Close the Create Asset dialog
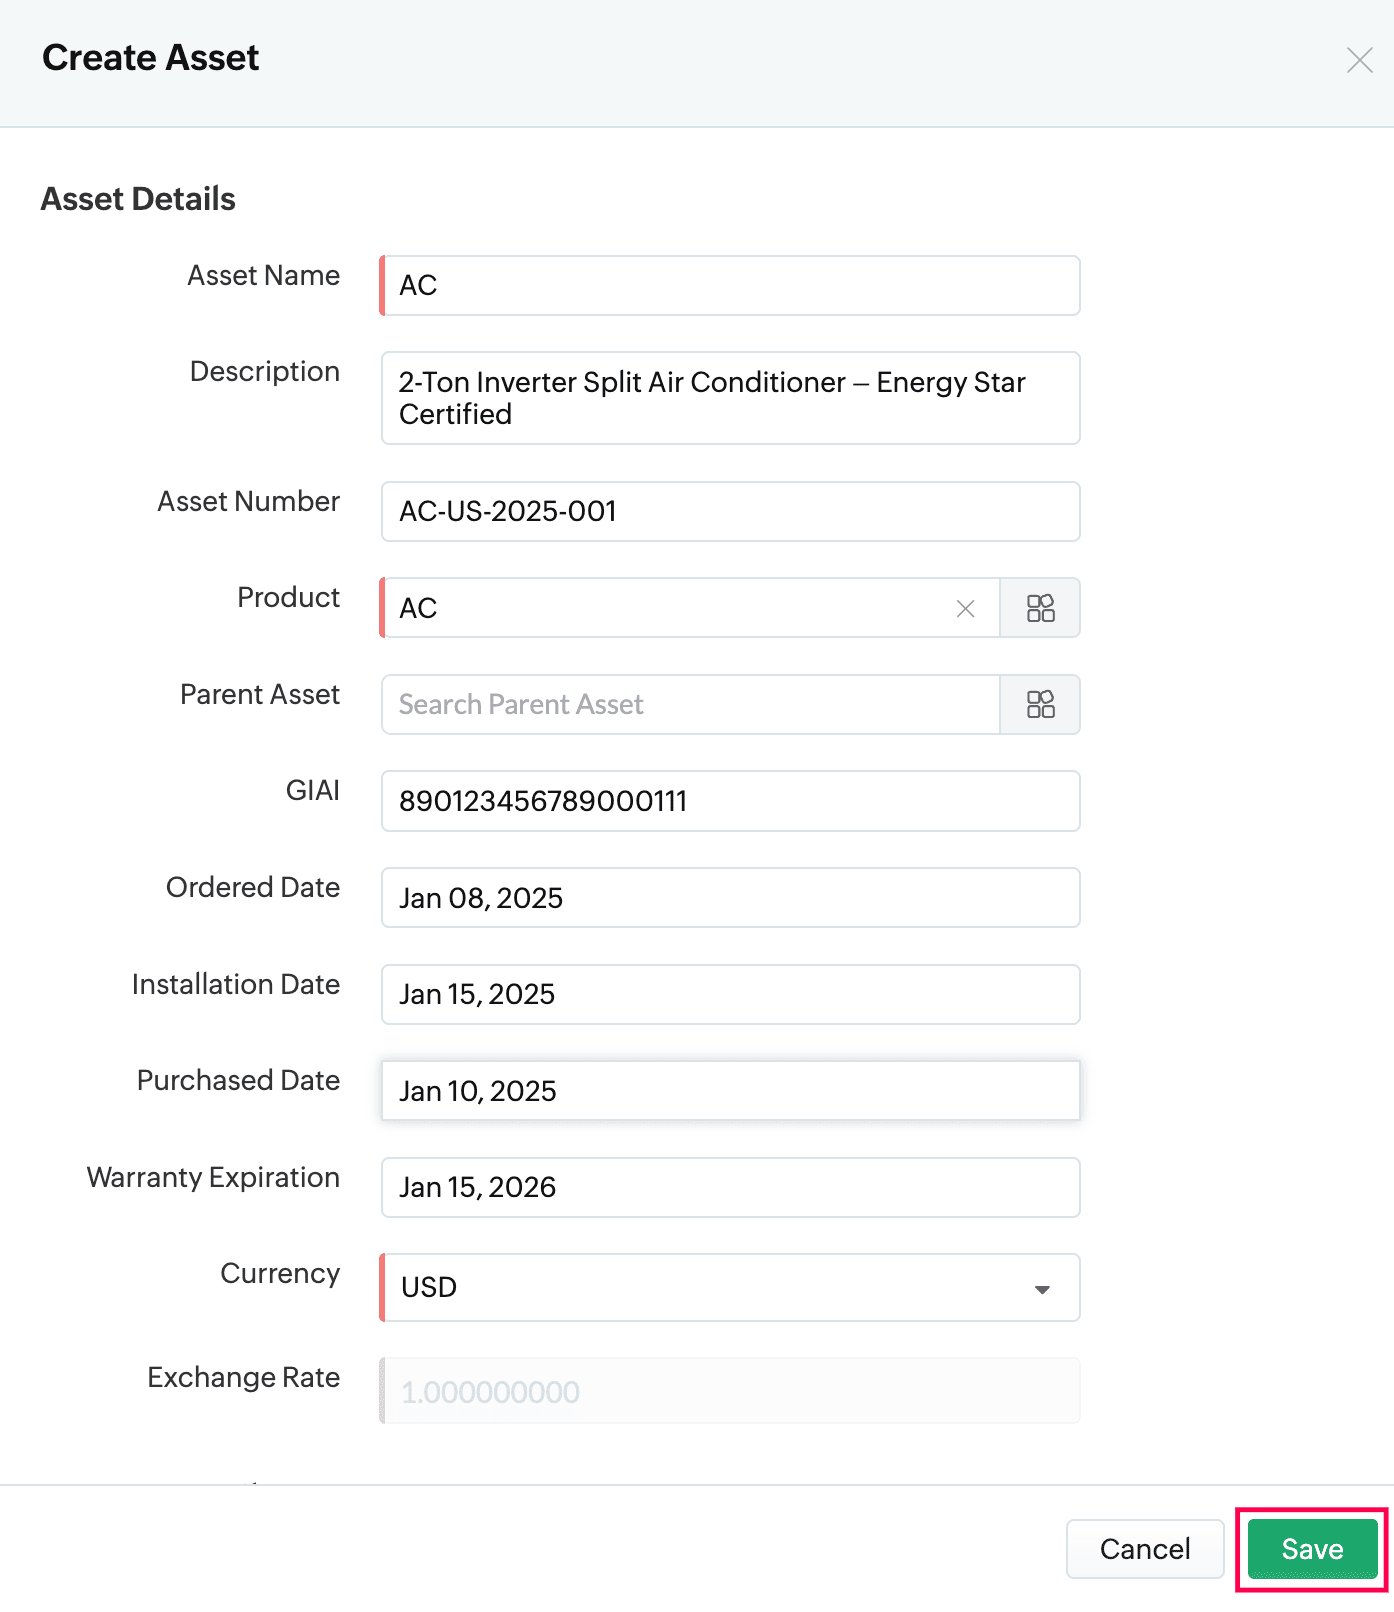 click(1359, 60)
